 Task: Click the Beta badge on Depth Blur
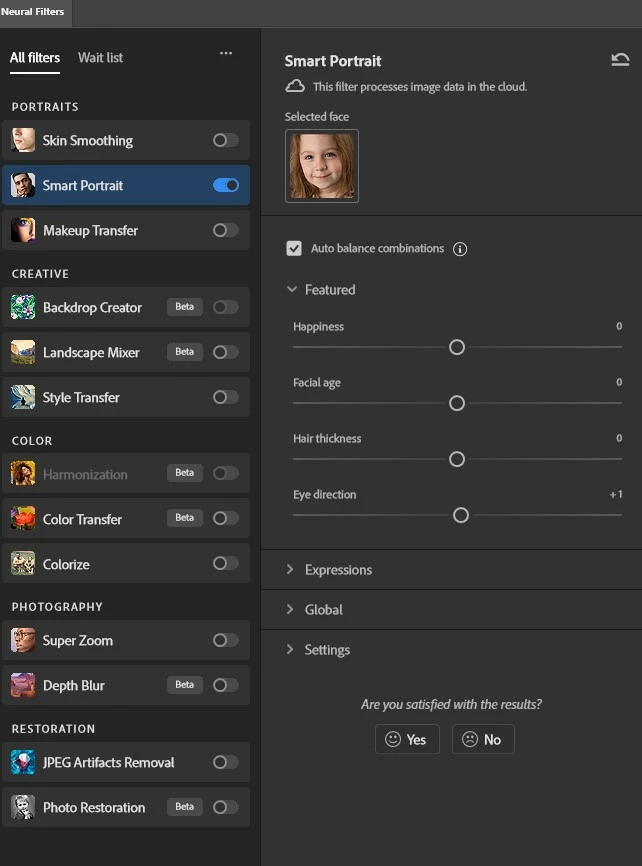(x=185, y=685)
